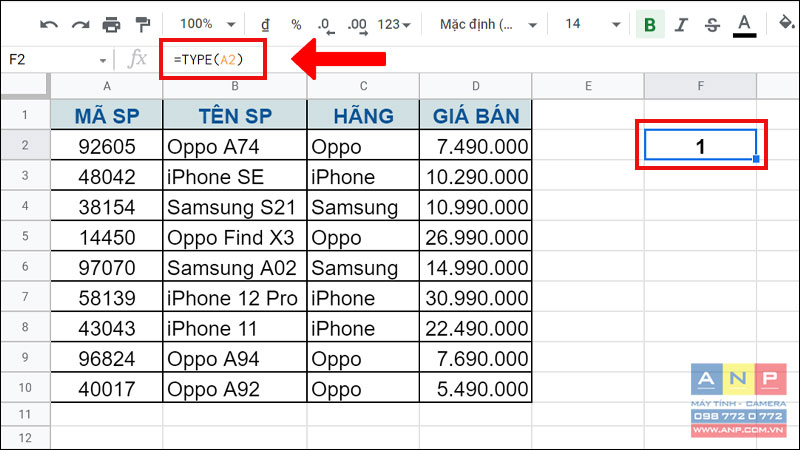This screenshot has height=450, width=800.
Task: Format as currency with the đ icon
Action: coord(265,24)
